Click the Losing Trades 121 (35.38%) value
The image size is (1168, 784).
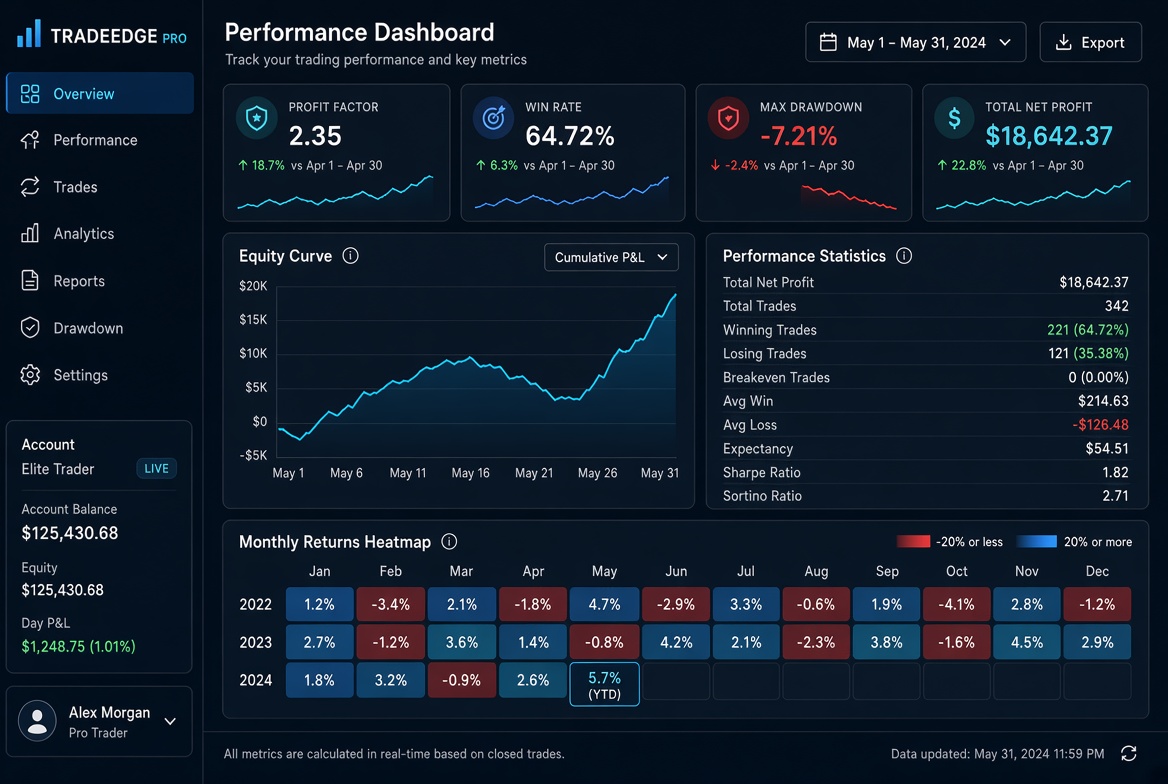[1088, 353]
